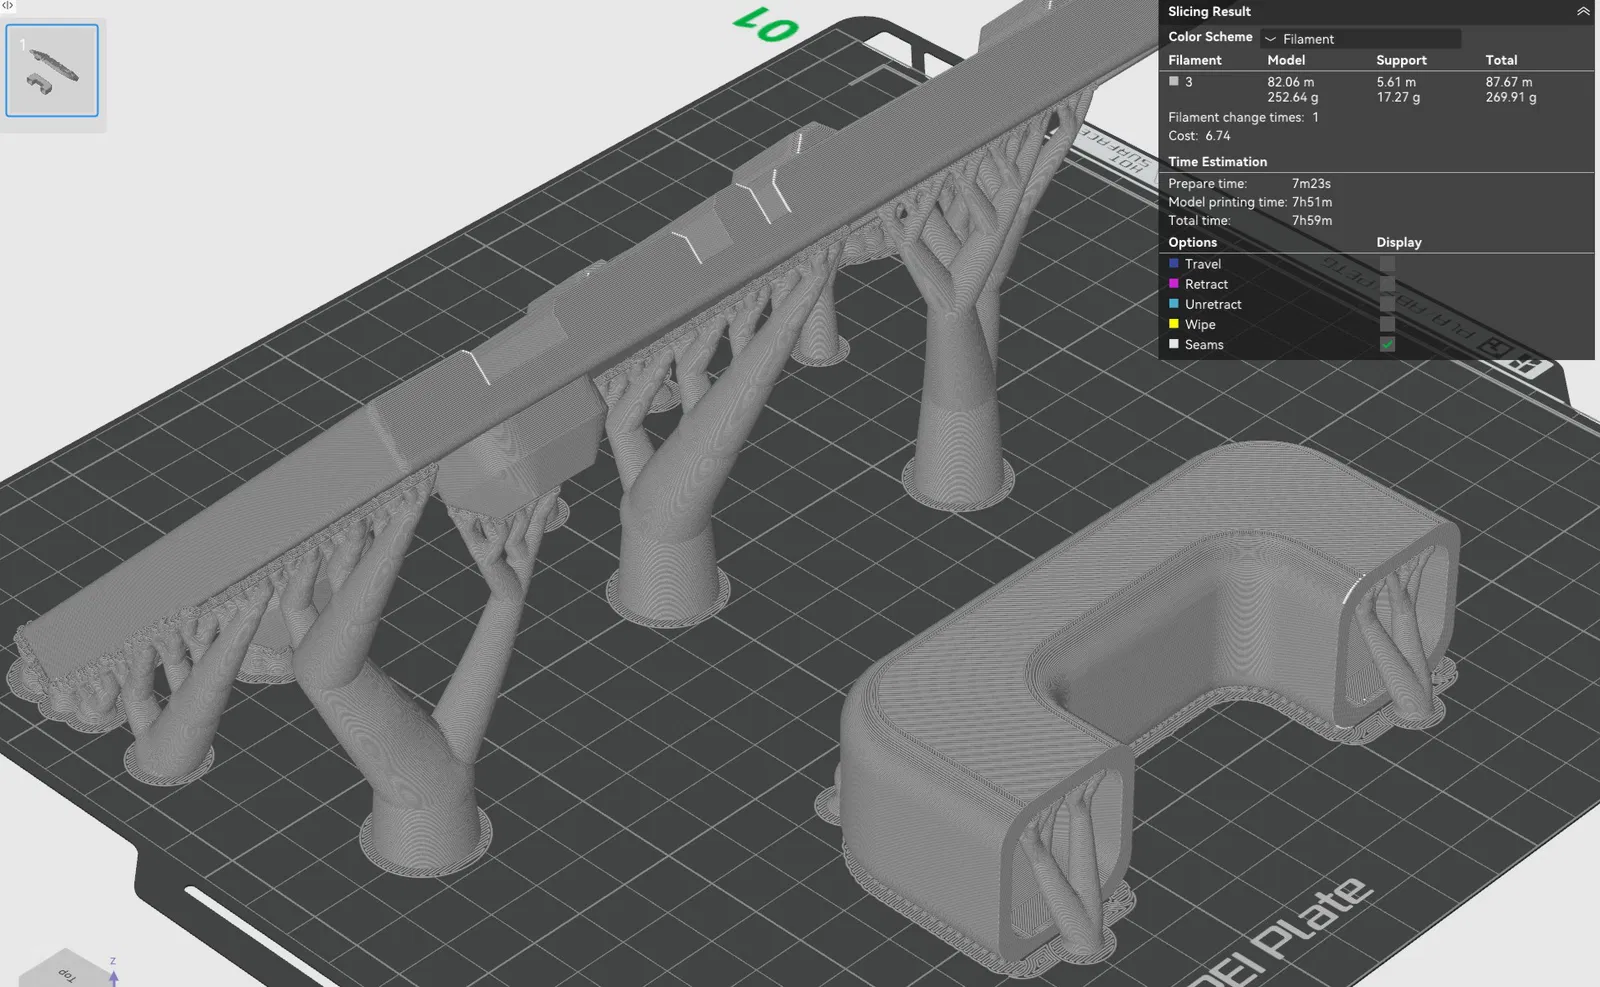Click the "Filament" column header
1600x987 pixels.
click(1195, 60)
